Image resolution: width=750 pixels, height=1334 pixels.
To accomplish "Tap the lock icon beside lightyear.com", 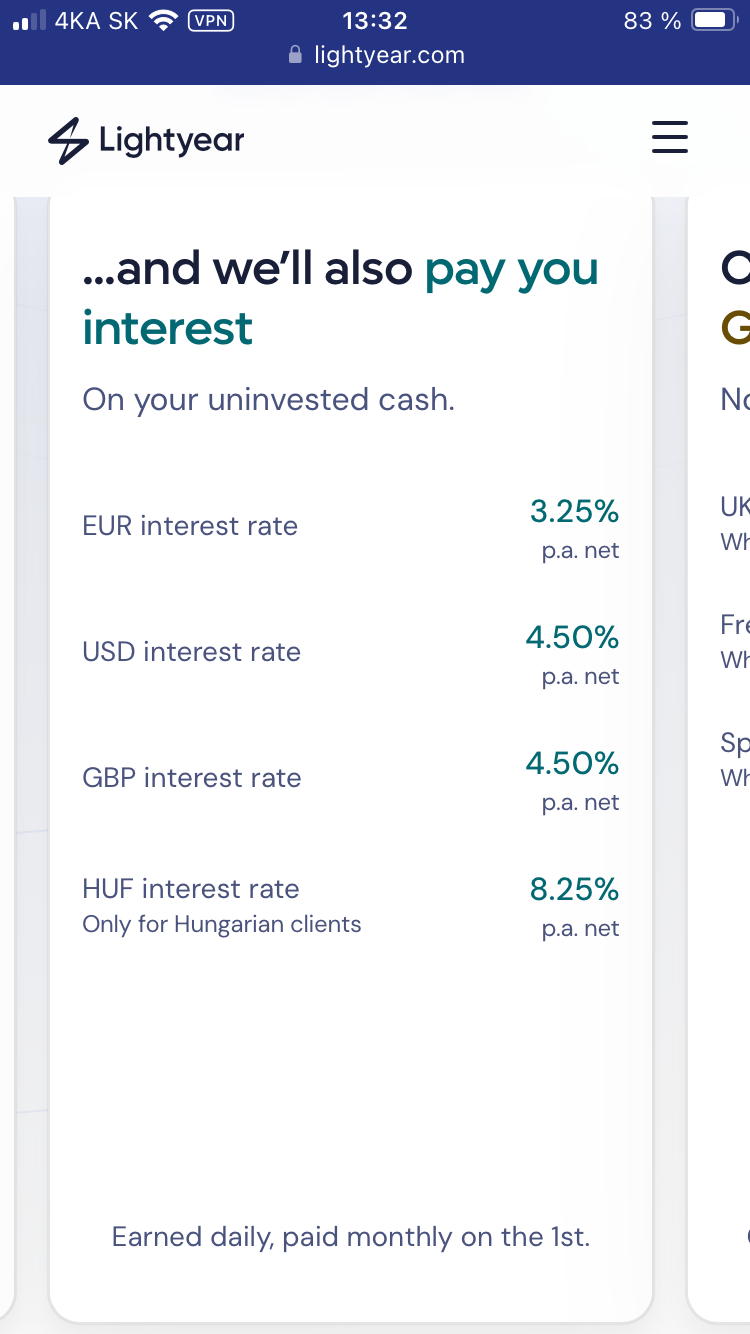I will pyautogui.click(x=295, y=54).
